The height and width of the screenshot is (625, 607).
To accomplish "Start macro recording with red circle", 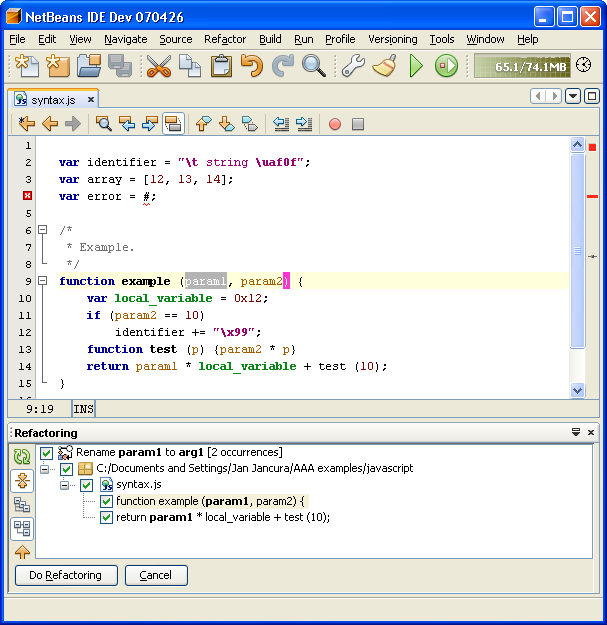I will (335, 124).
